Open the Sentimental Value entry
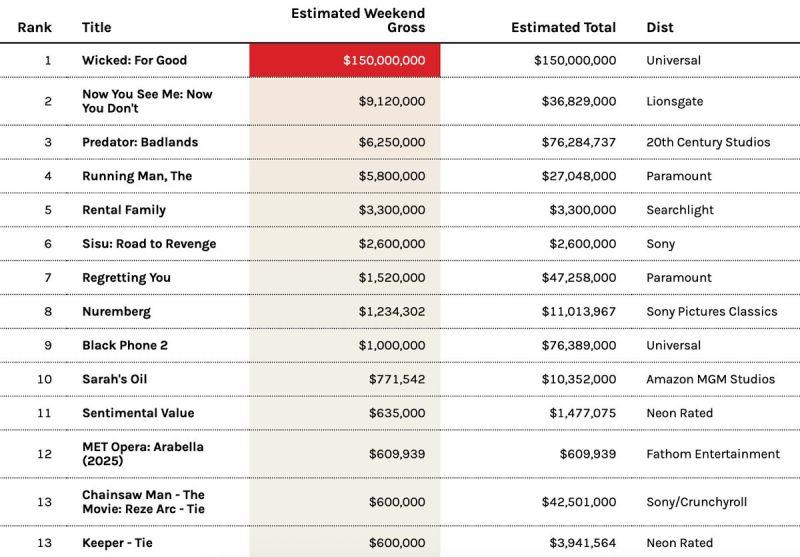The height and width of the screenshot is (557, 800). point(138,413)
